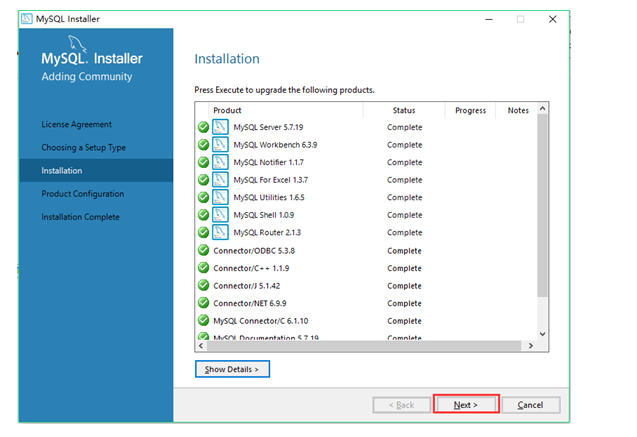Screen dimensions: 637x437
Task: Click Complete status of MySQL Router 2.1.3
Action: click(404, 232)
